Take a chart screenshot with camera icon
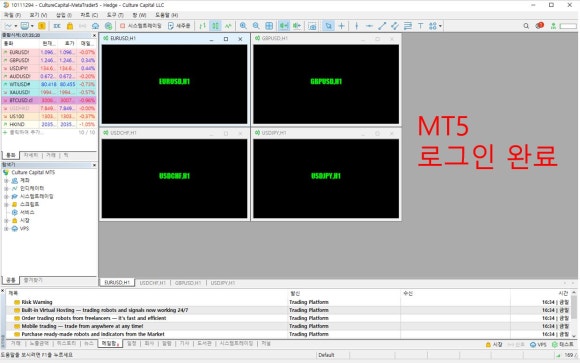This screenshot has height=363, width=580. point(312,26)
